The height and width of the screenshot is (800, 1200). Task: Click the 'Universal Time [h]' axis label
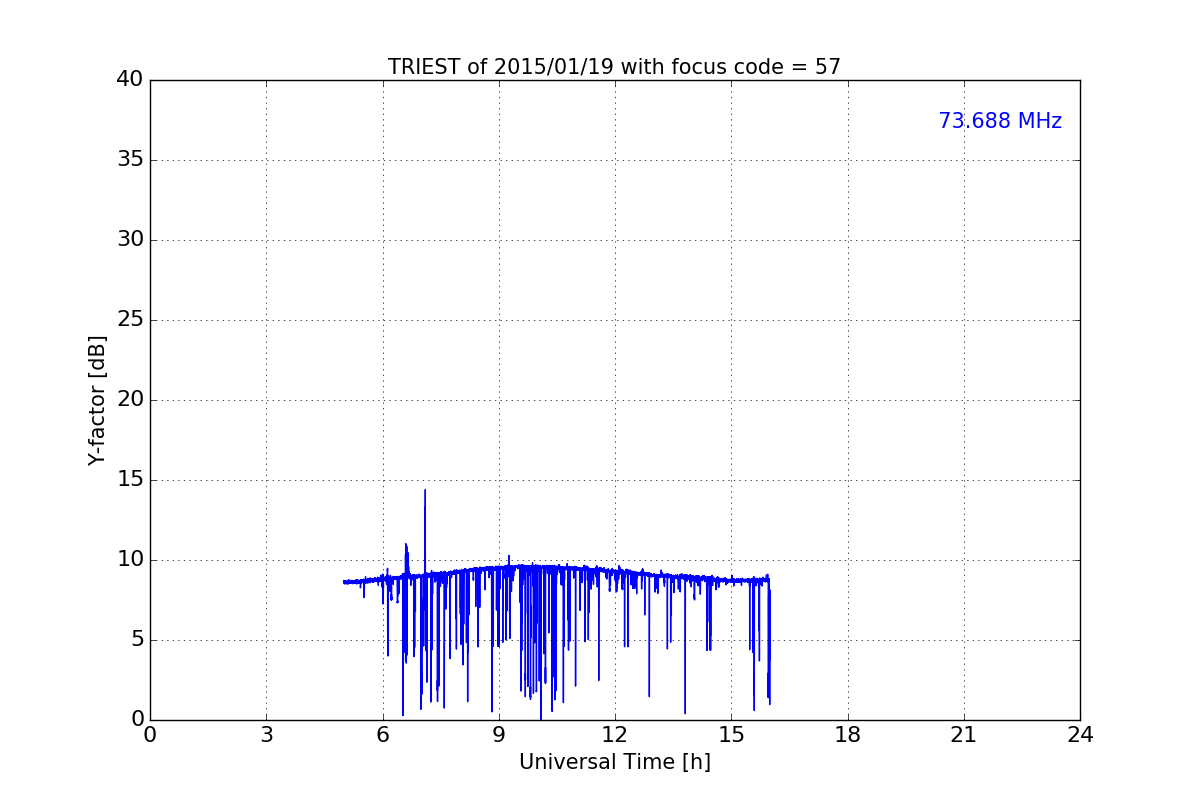[614, 762]
